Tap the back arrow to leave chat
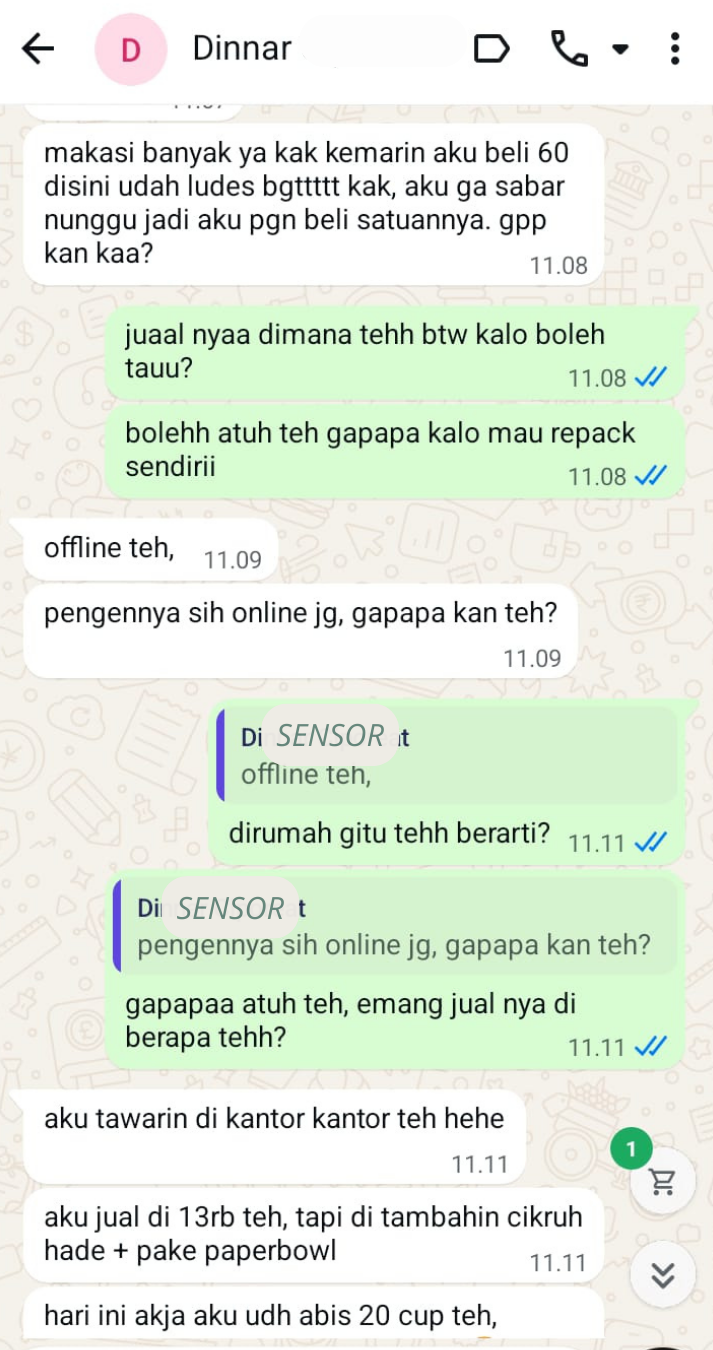This screenshot has height=1350, width=713. tap(38, 49)
